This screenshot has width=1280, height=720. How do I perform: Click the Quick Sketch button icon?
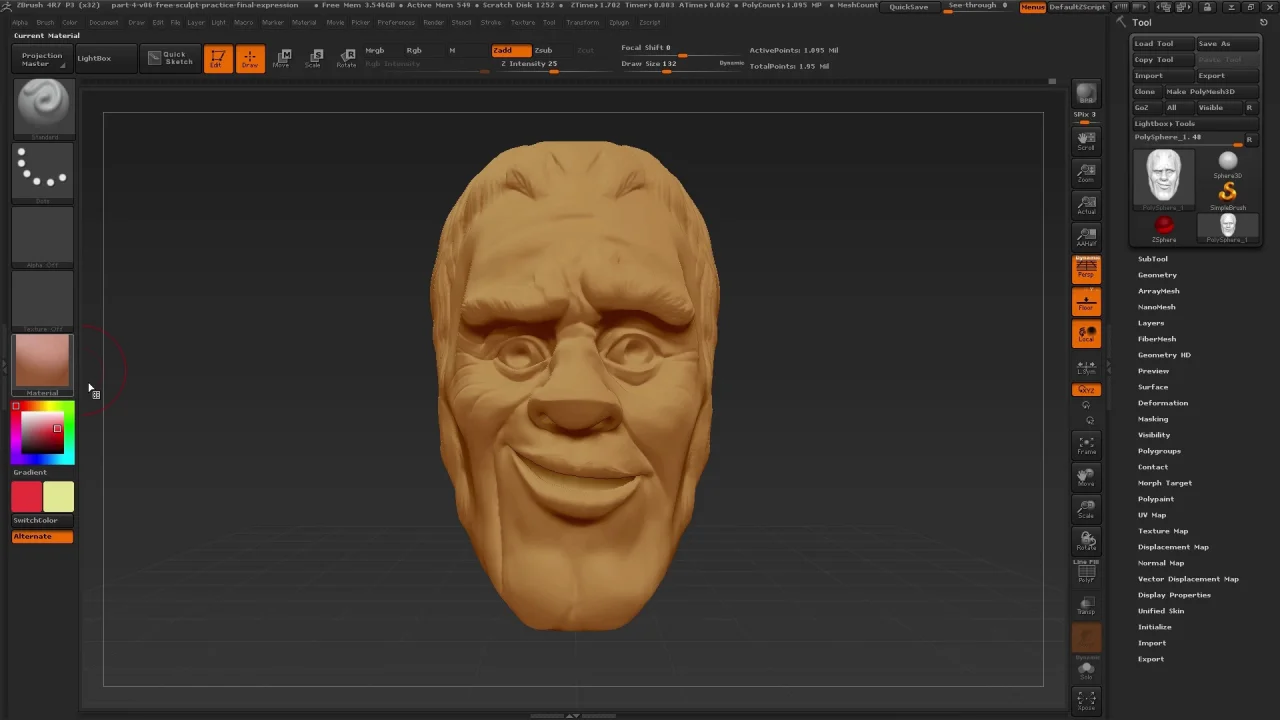(x=170, y=58)
